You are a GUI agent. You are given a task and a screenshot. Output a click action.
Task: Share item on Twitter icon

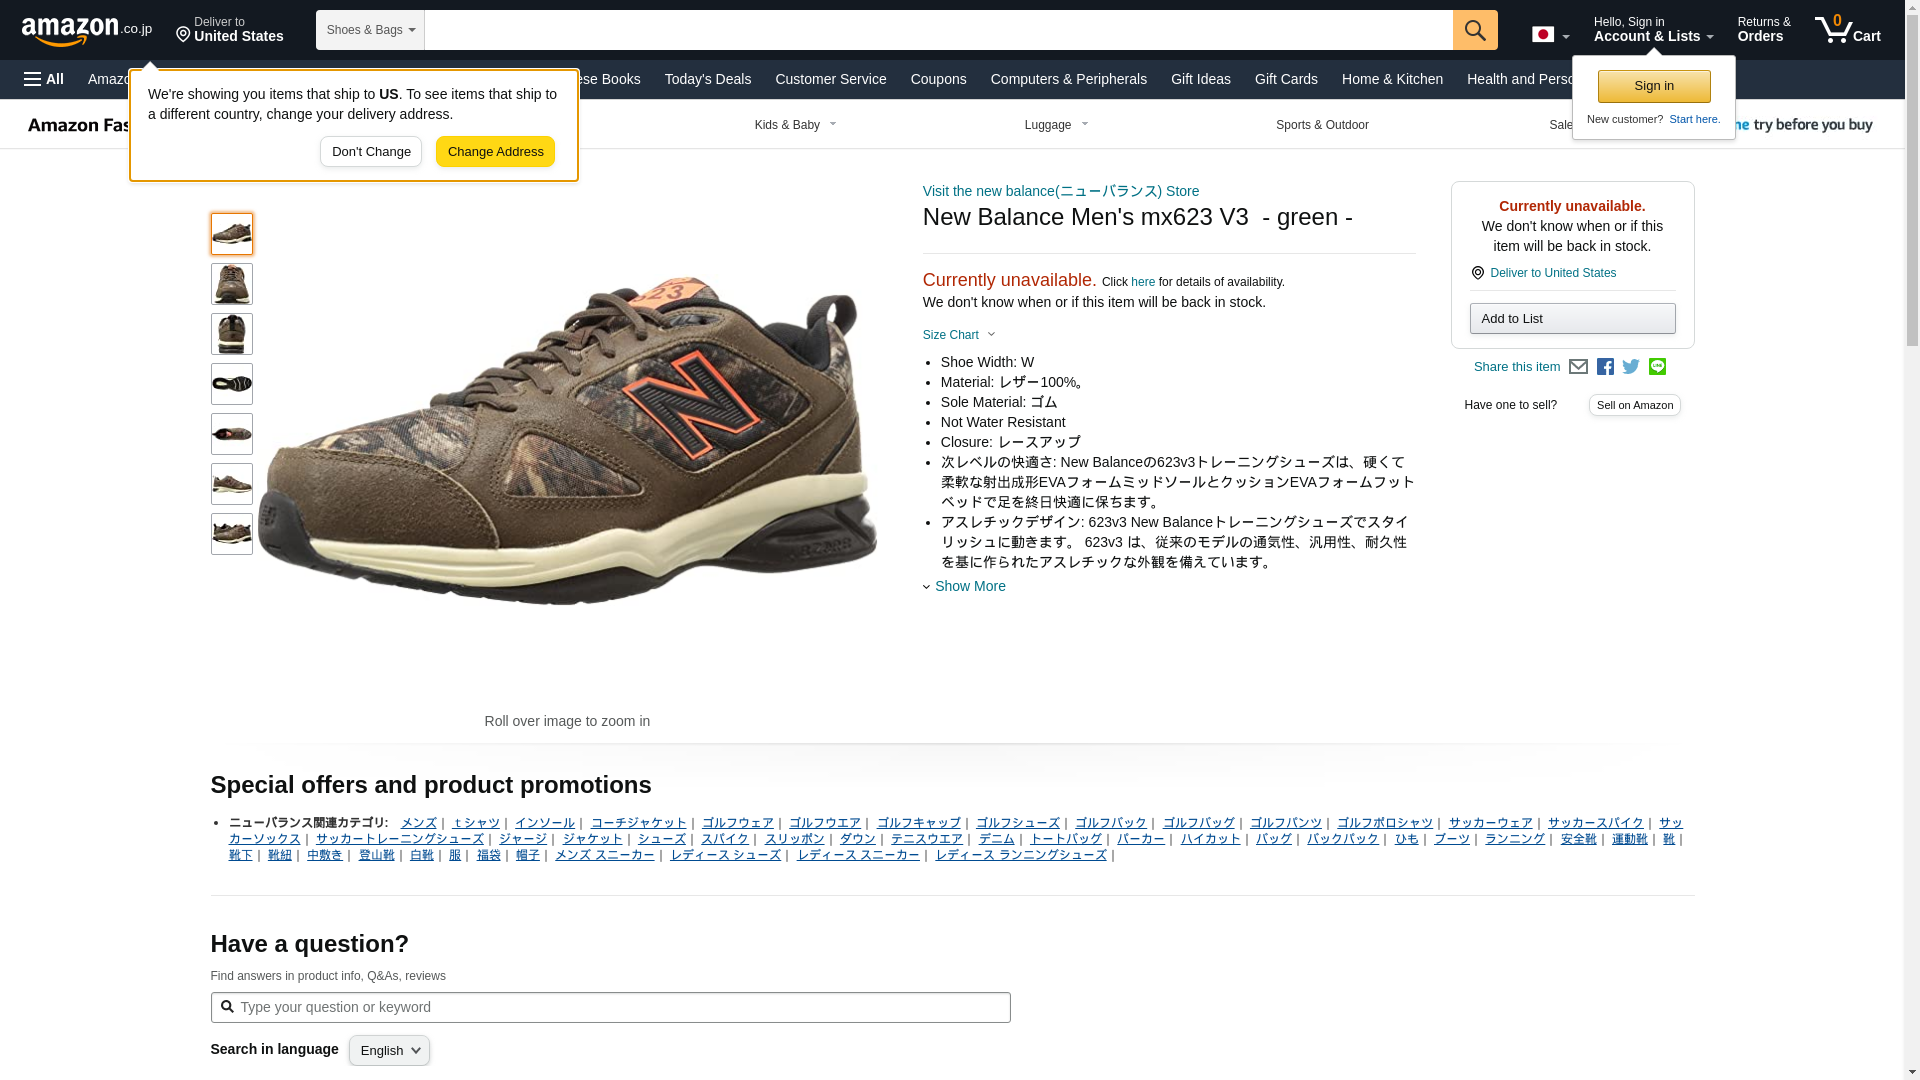(1631, 367)
